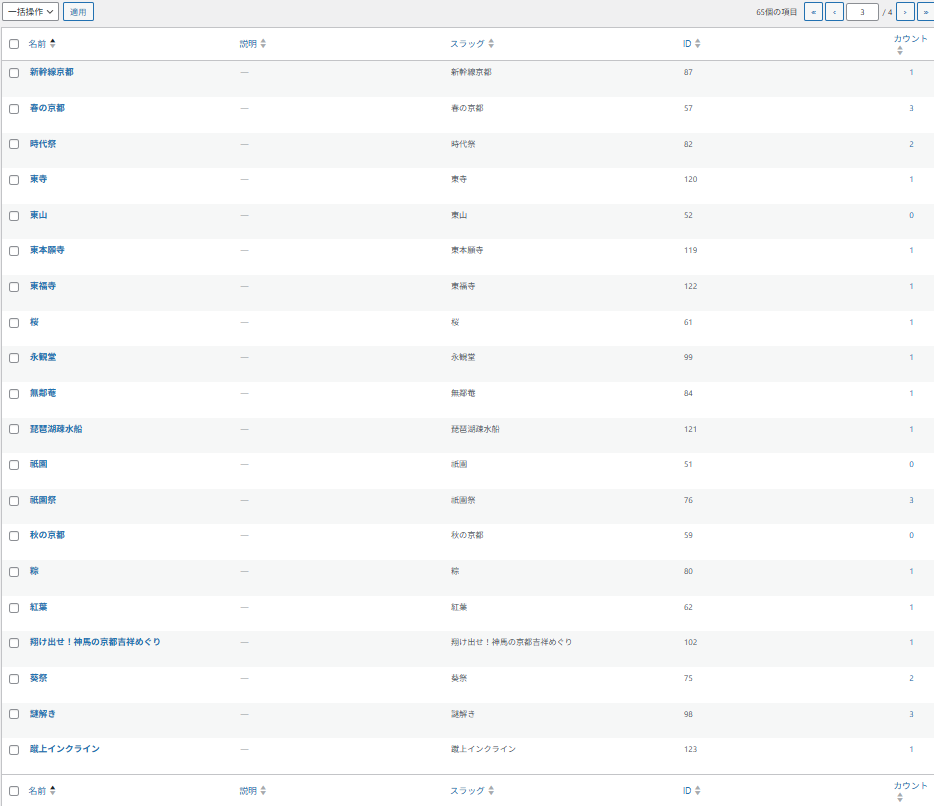Click the 説明 column sort arrows
934x806 pixels.
(x=263, y=44)
